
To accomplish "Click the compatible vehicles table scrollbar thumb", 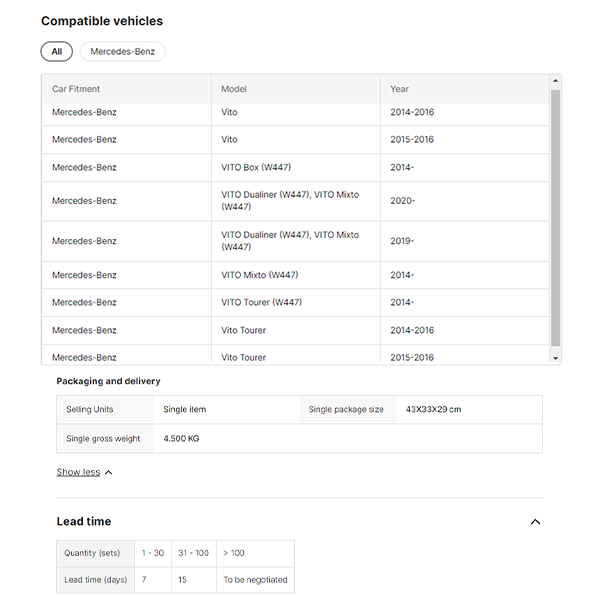I will pos(555,215).
